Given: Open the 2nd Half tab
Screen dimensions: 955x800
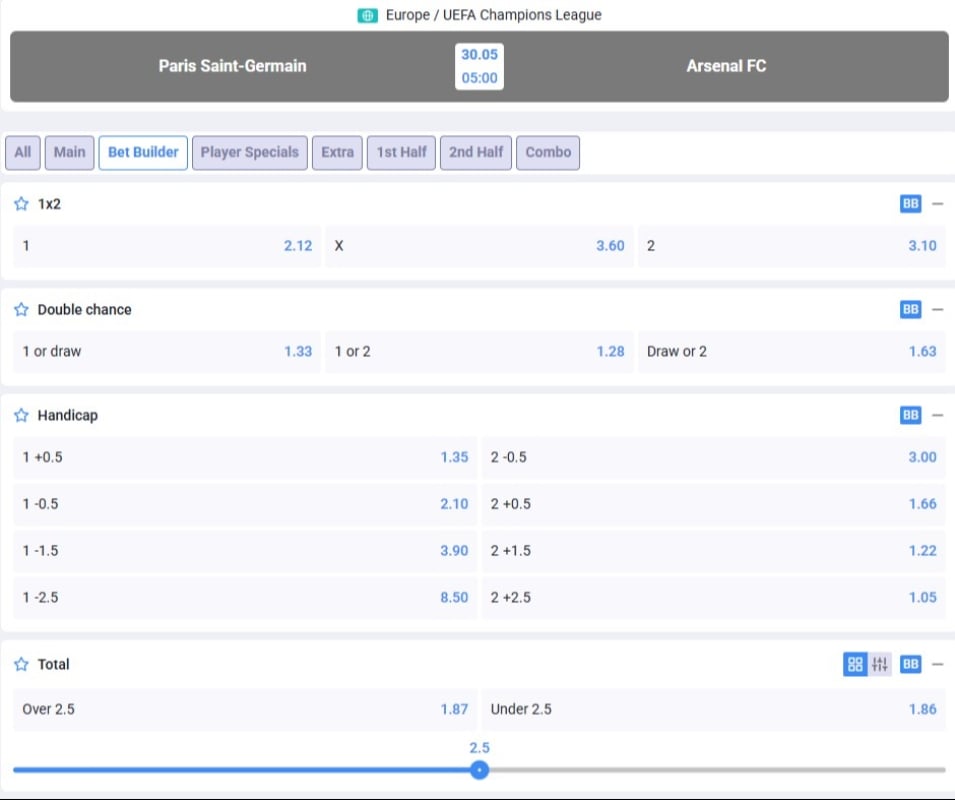Looking at the screenshot, I should click(x=476, y=152).
